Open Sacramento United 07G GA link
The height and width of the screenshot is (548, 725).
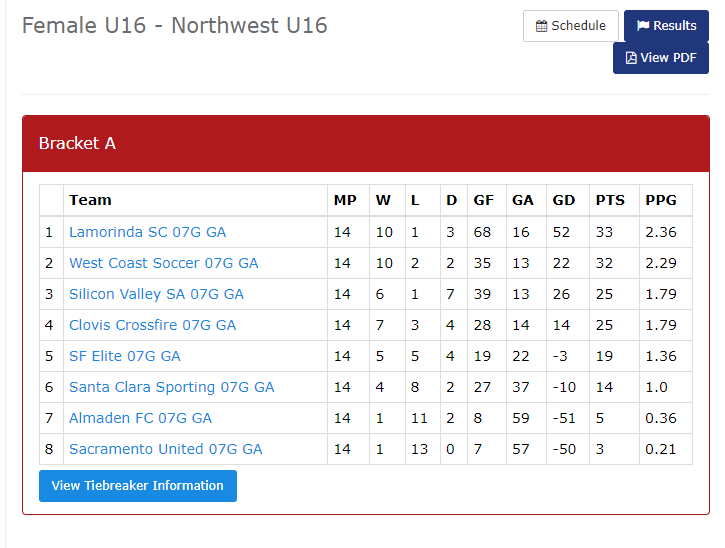pyautogui.click(x=165, y=449)
